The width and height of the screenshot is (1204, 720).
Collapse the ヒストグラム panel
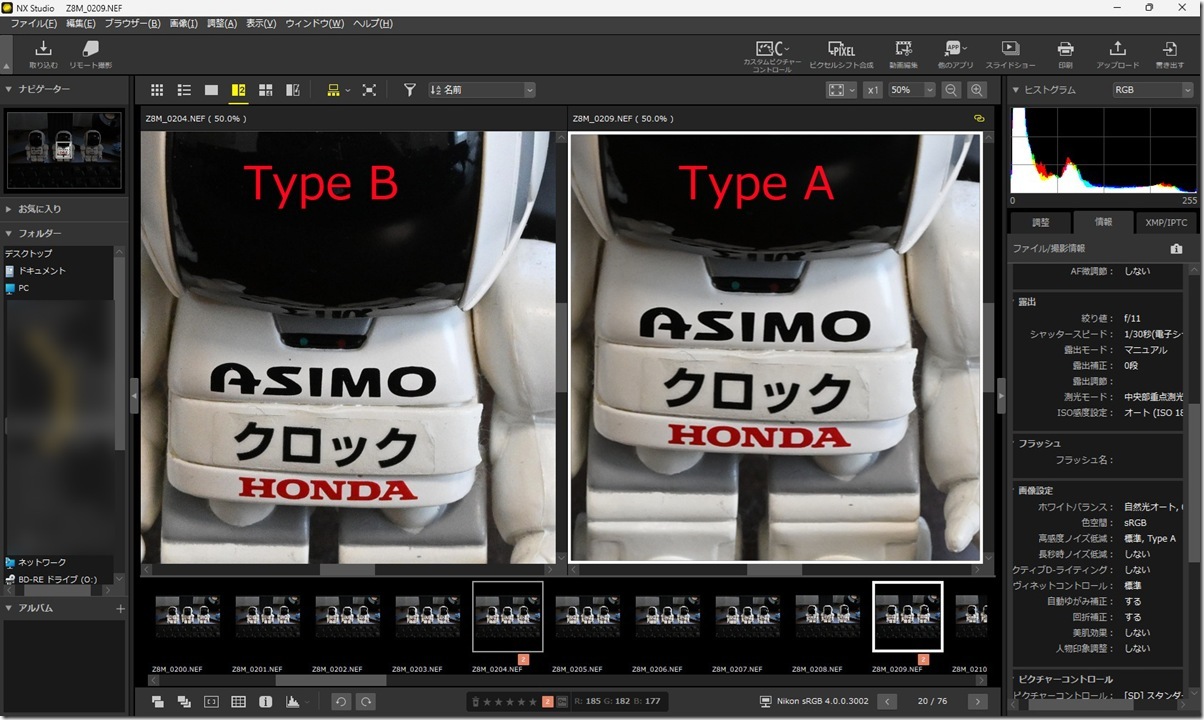tap(1016, 90)
